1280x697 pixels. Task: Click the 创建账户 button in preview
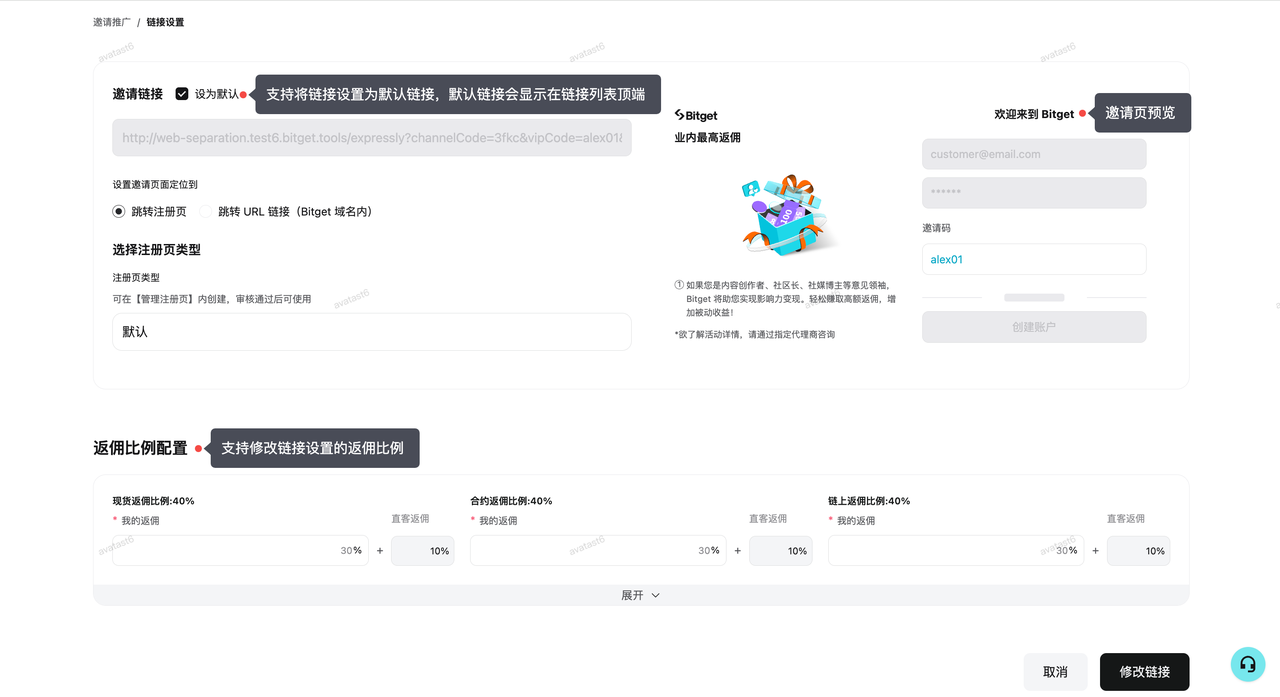point(1034,327)
